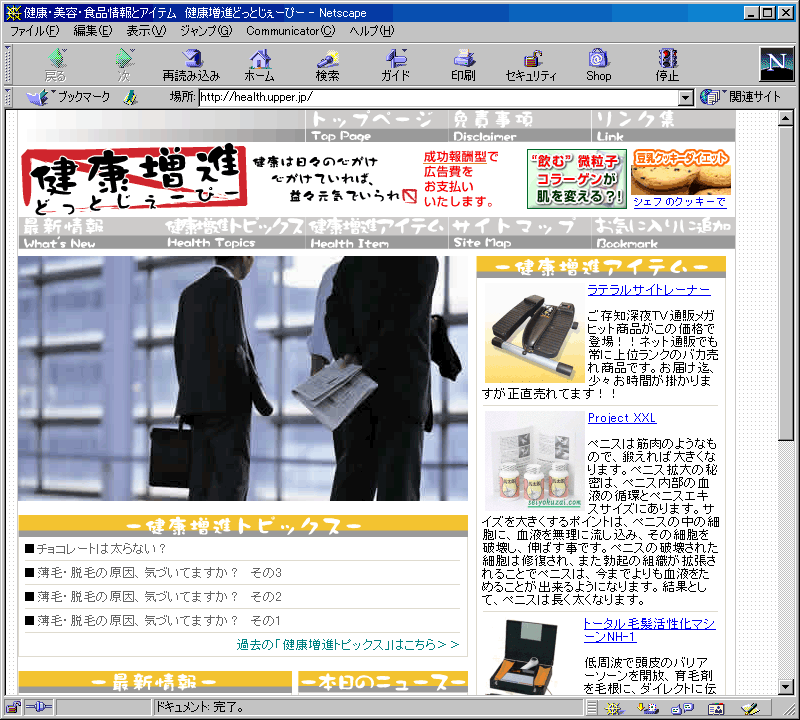Open the 関連サイト related sites button

740,96
